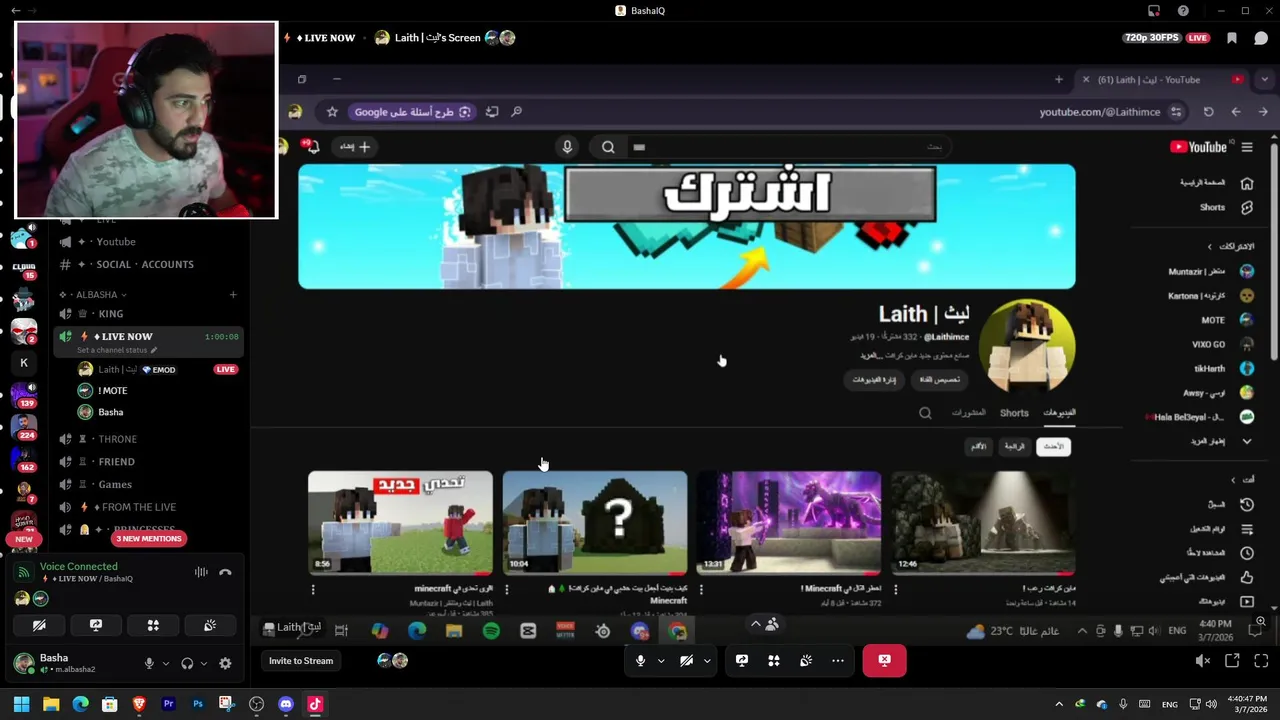Open Brave browser from Windows taskbar
Screen dimensions: 1280x720
click(x=139, y=704)
